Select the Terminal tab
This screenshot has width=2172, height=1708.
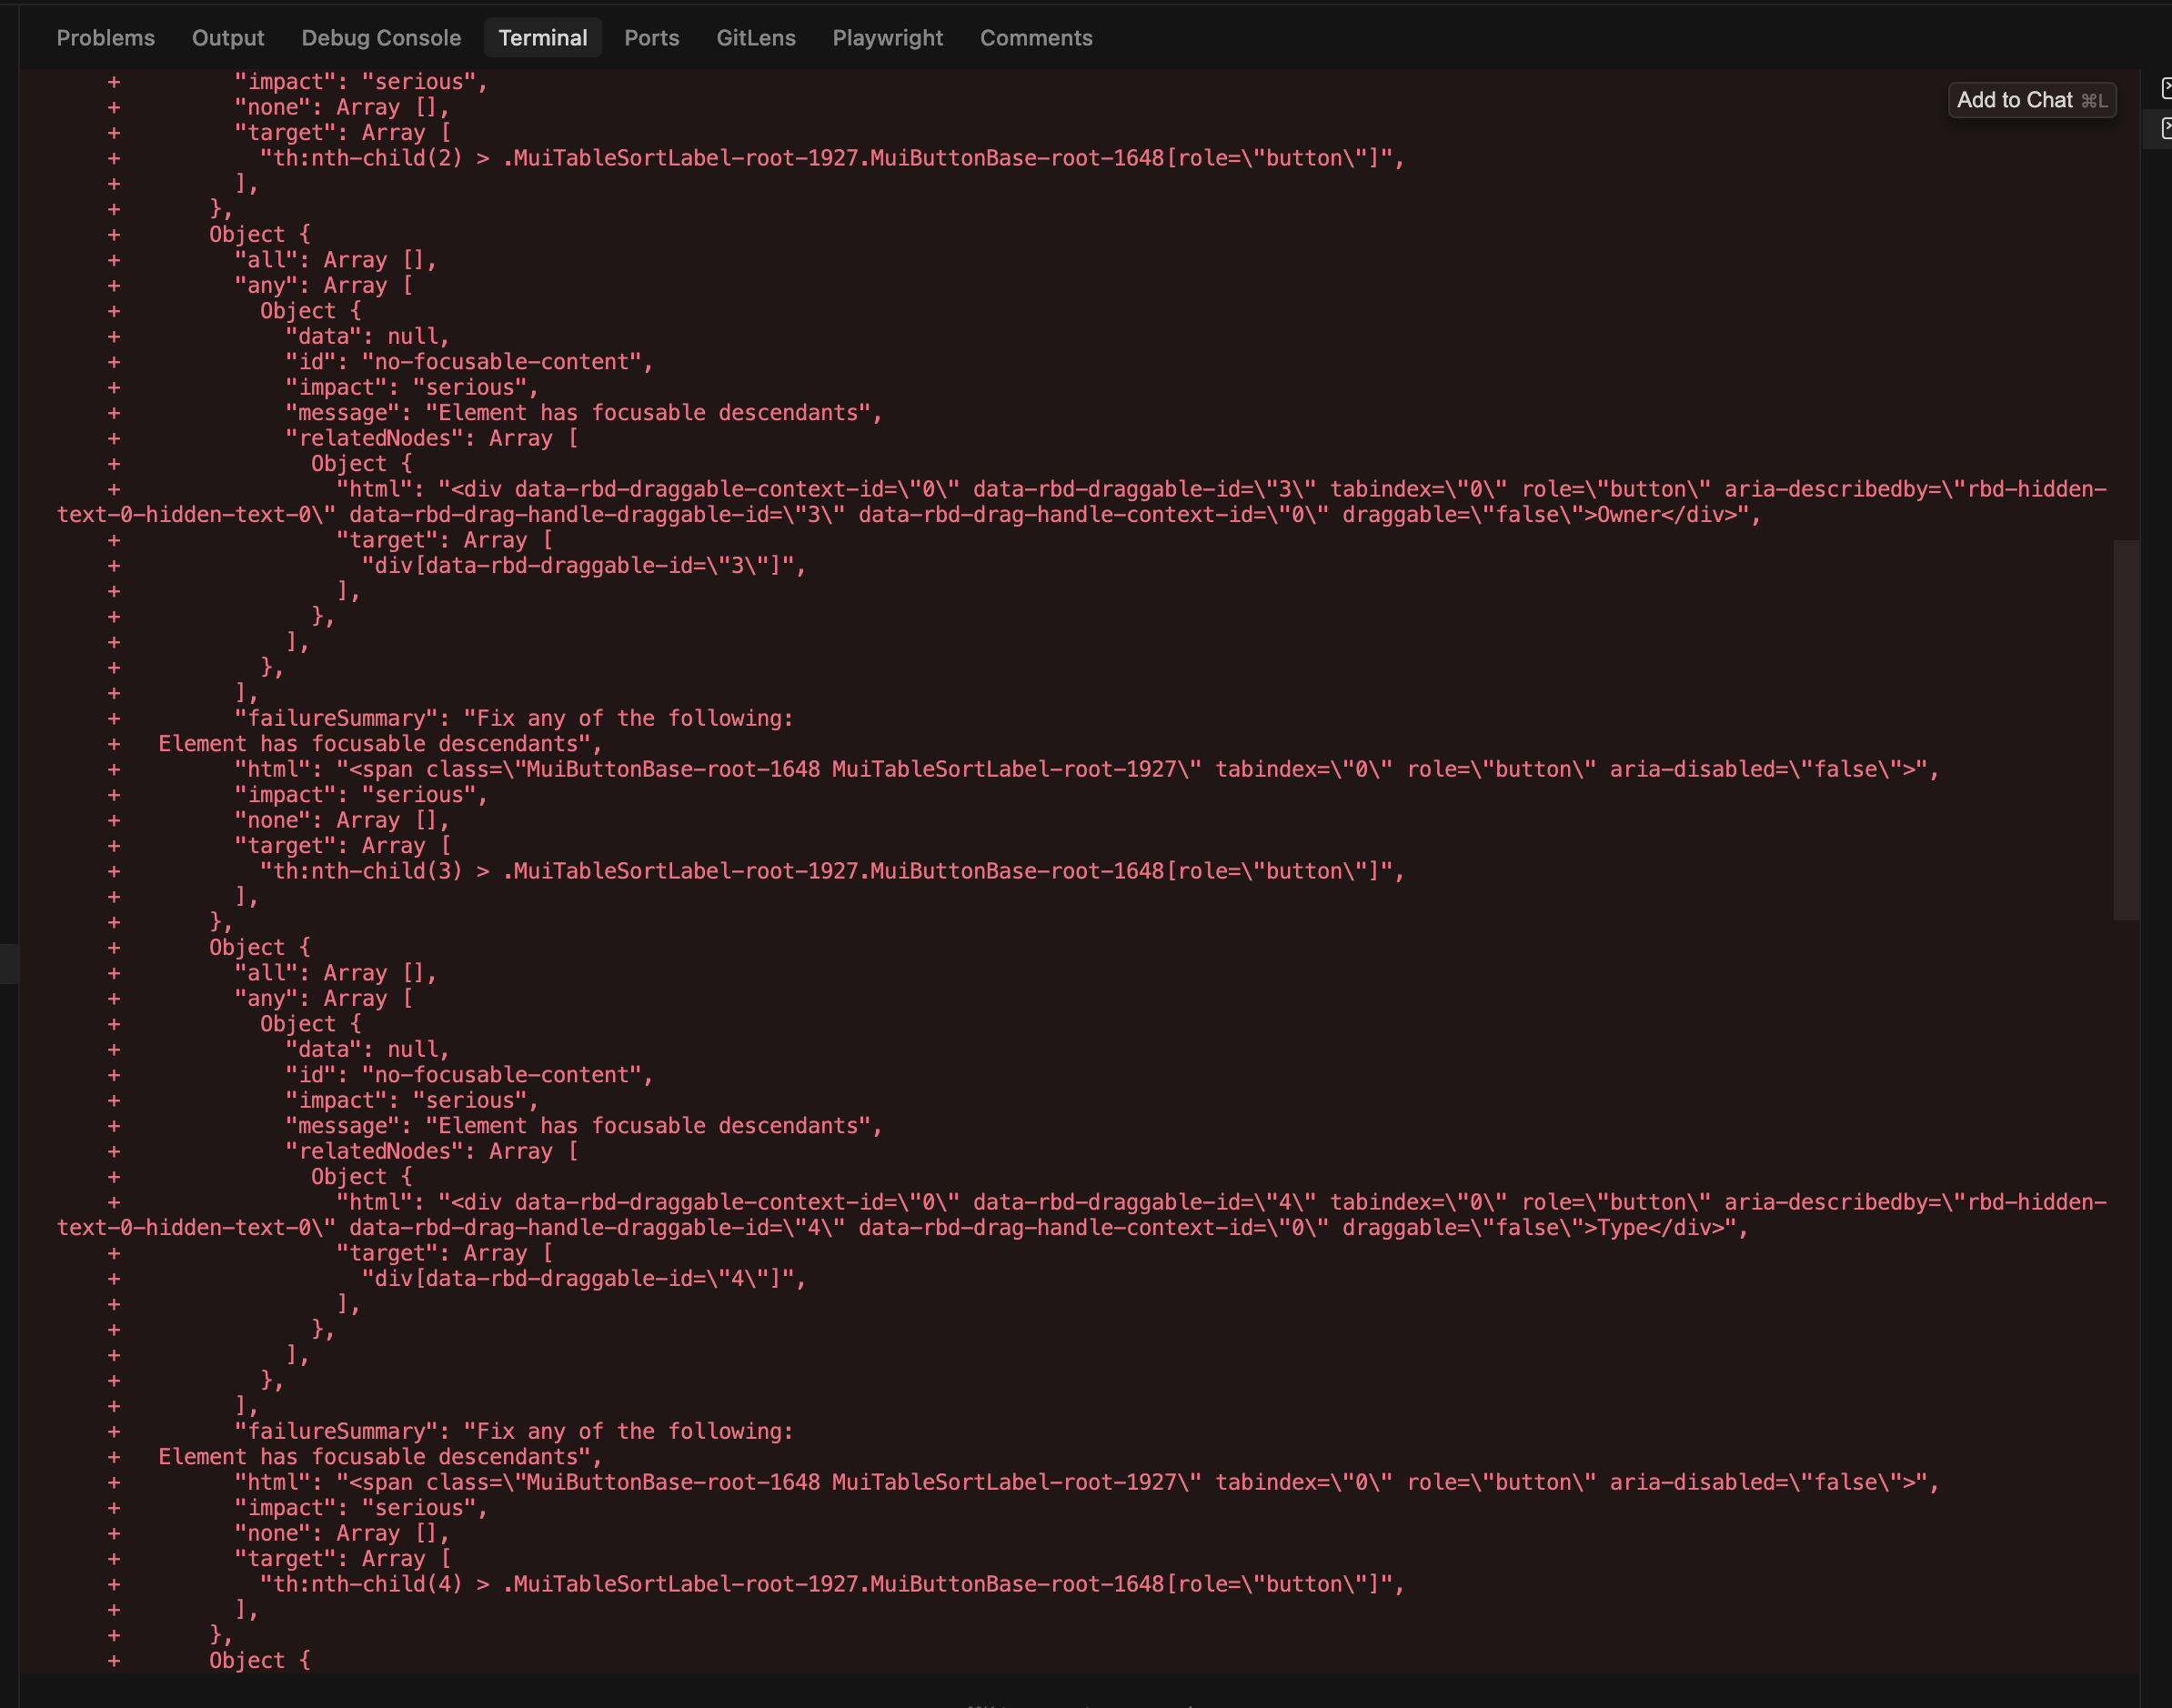click(x=542, y=38)
